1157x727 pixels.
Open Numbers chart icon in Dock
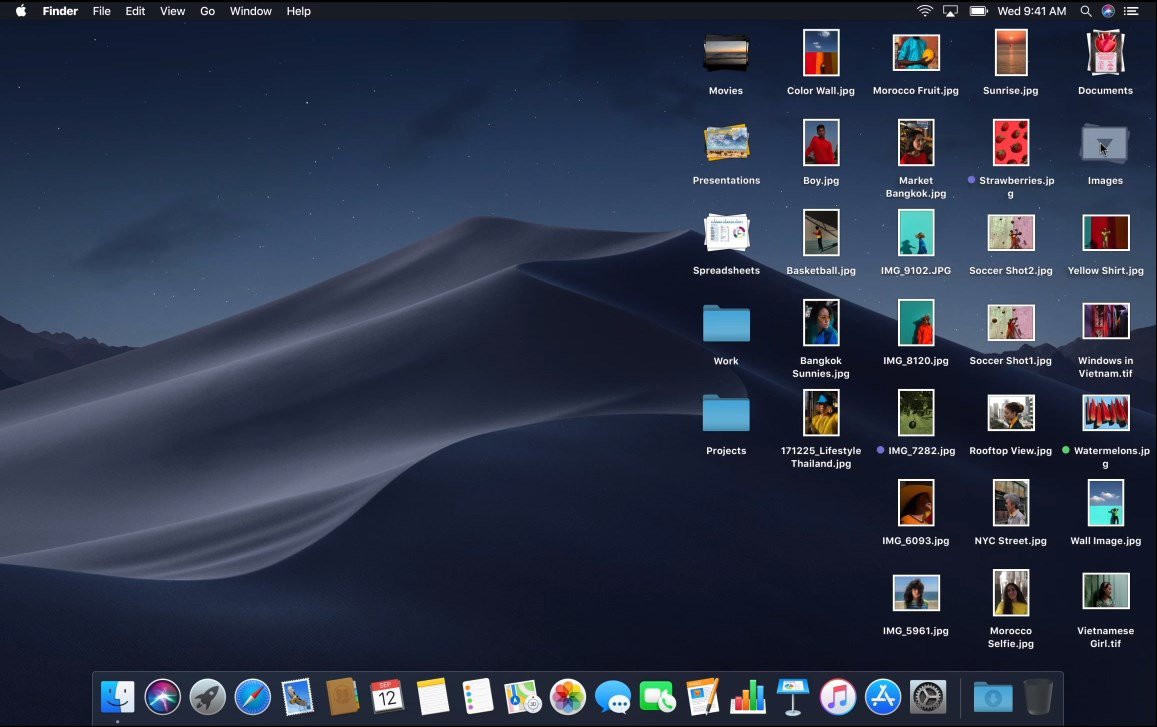click(x=747, y=697)
